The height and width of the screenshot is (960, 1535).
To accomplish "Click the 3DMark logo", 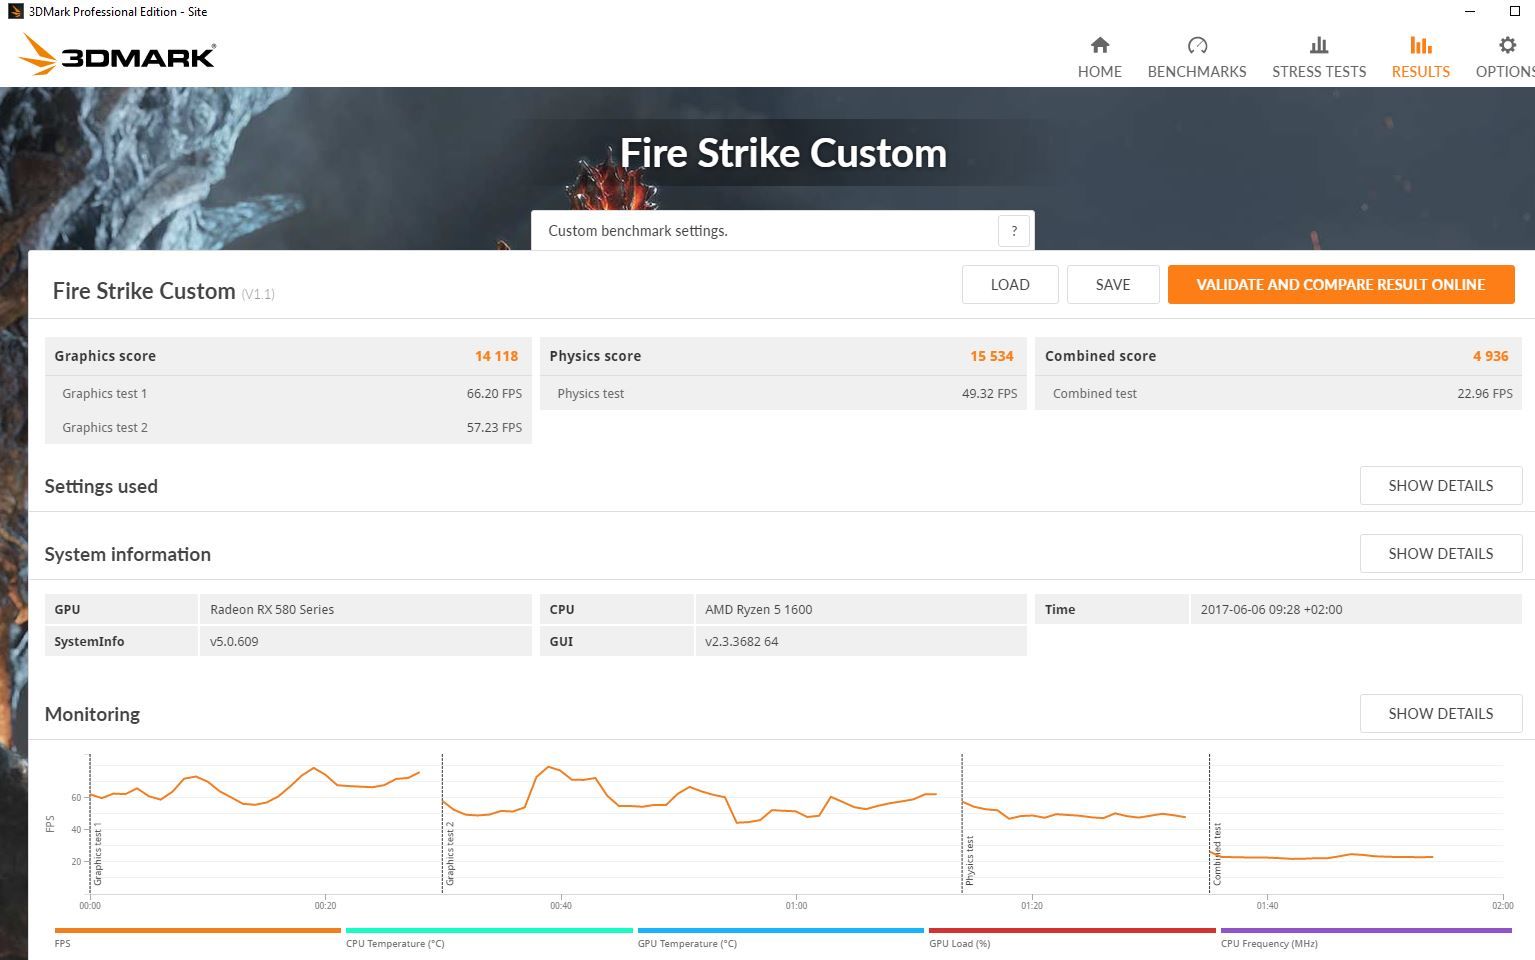I will [117, 55].
